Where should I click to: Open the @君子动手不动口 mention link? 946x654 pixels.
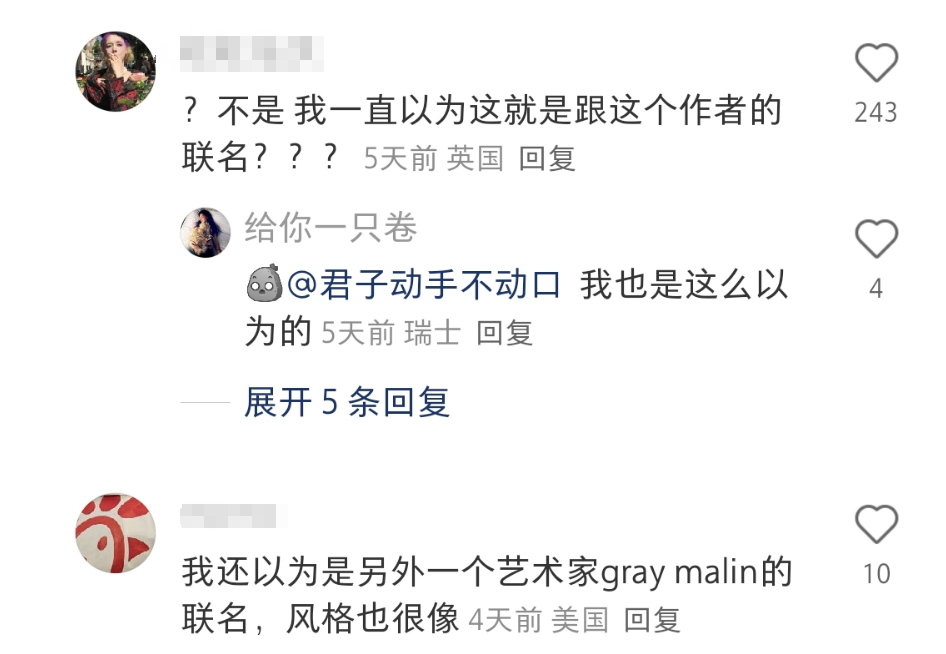click(x=424, y=284)
